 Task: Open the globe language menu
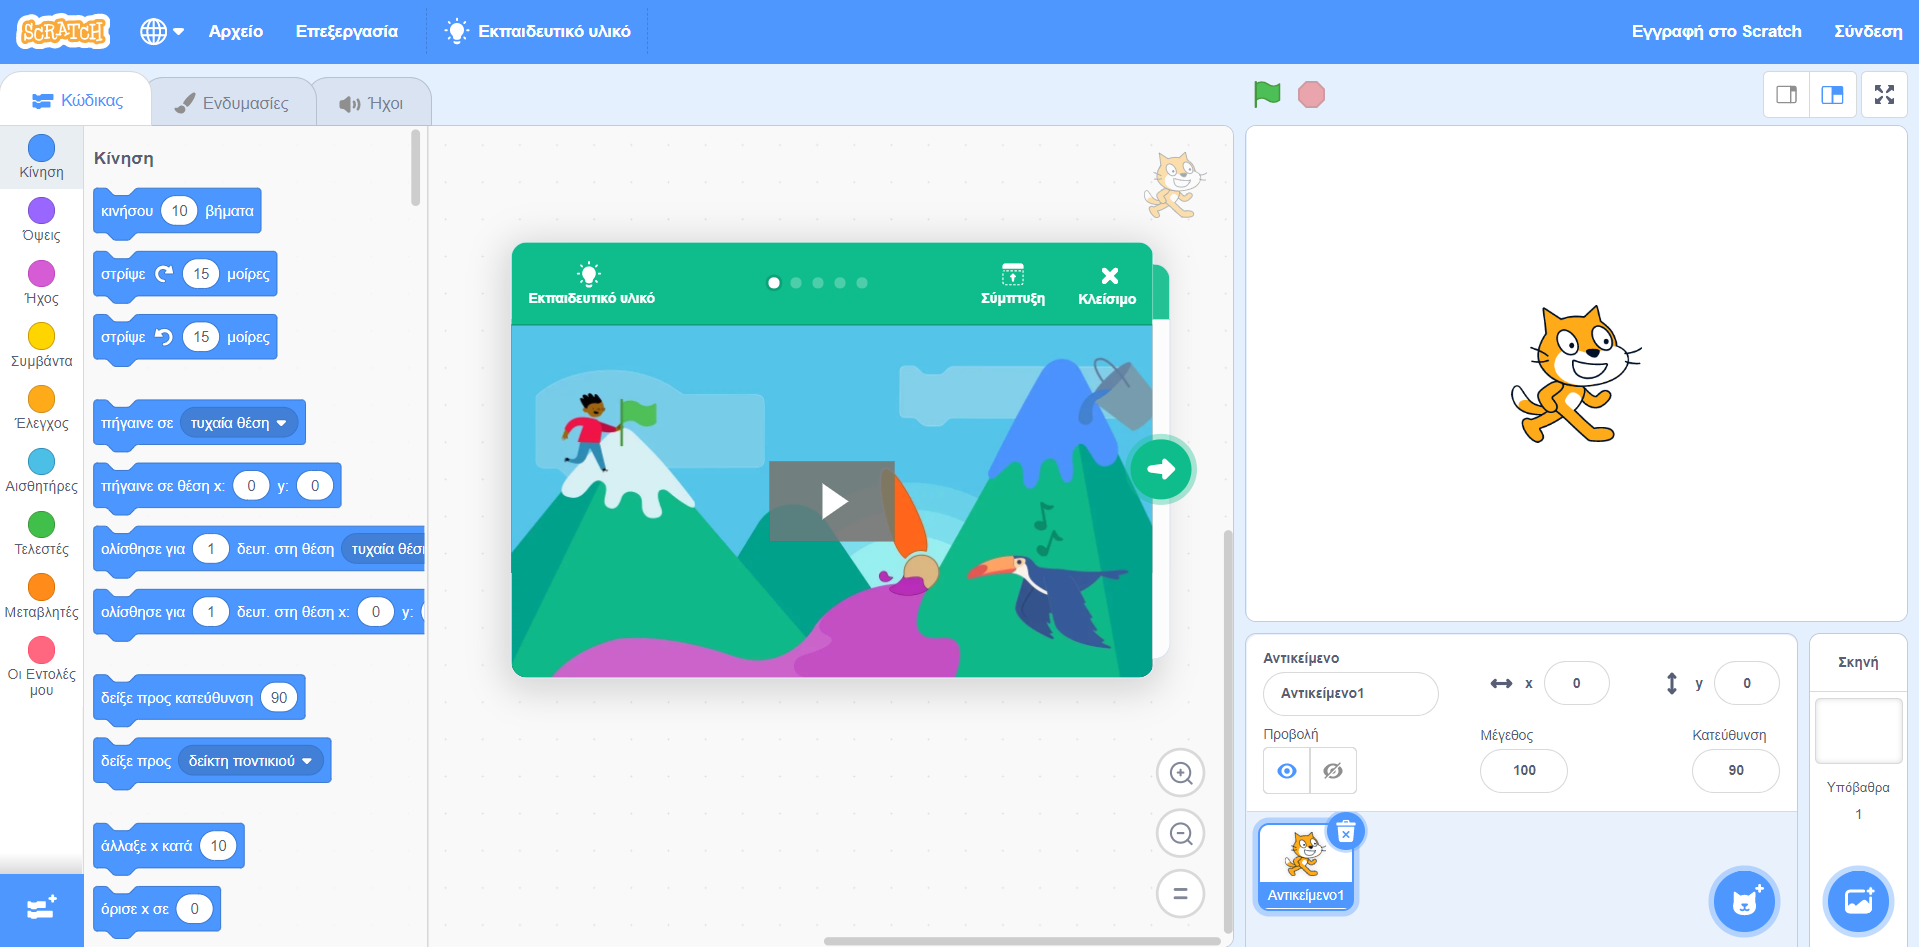tap(162, 31)
